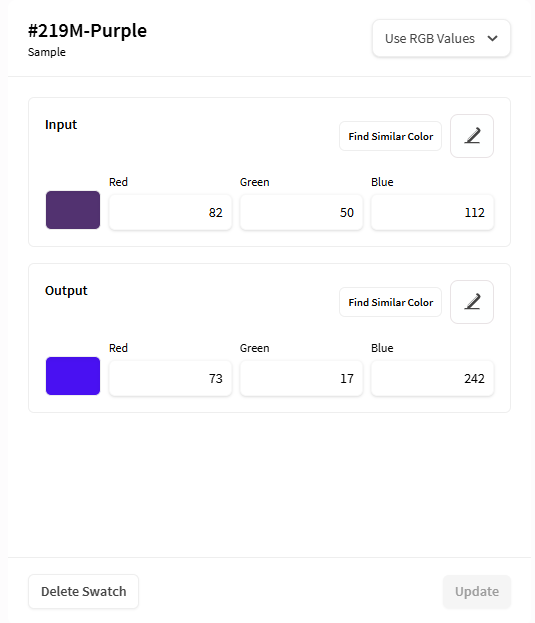This screenshot has width=535, height=623.
Task: Click the Output eyedropper icon
Action: [472, 302]
